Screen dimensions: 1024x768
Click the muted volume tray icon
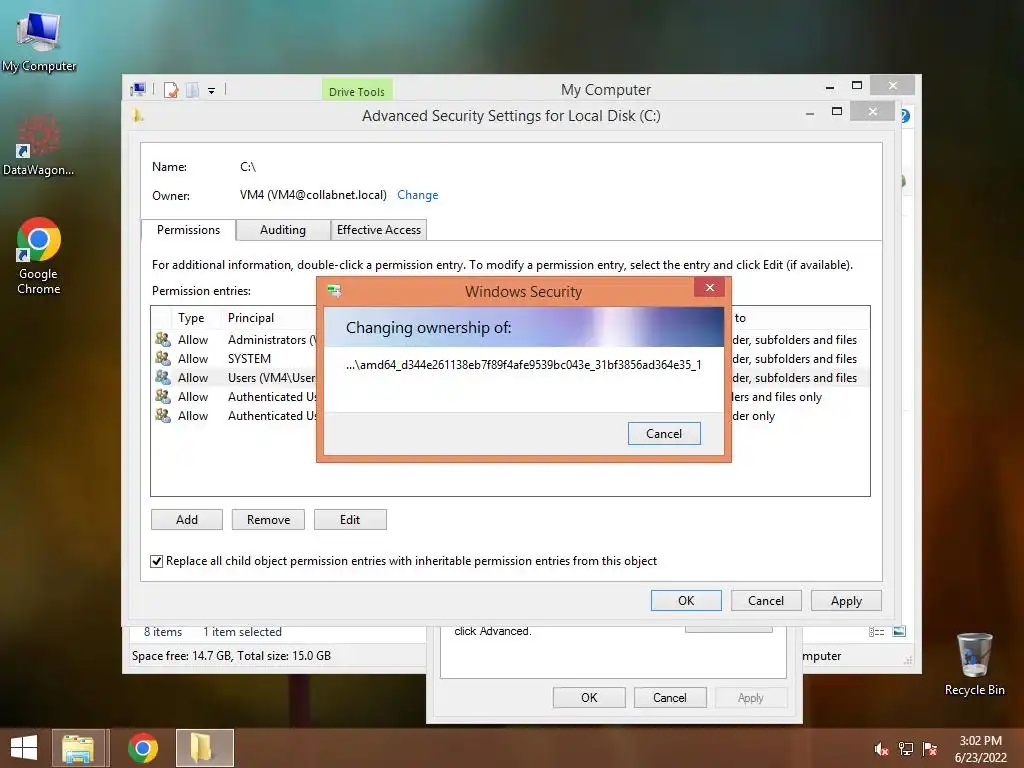coord(881,749)
